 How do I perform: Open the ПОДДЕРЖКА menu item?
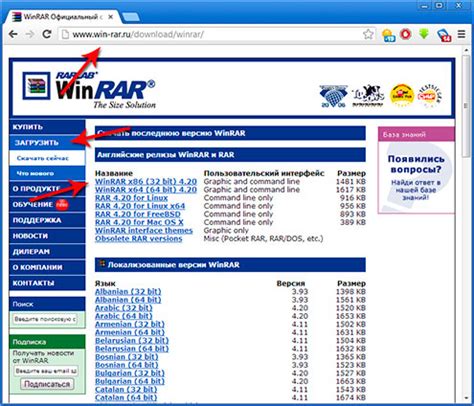coord(47,220)
